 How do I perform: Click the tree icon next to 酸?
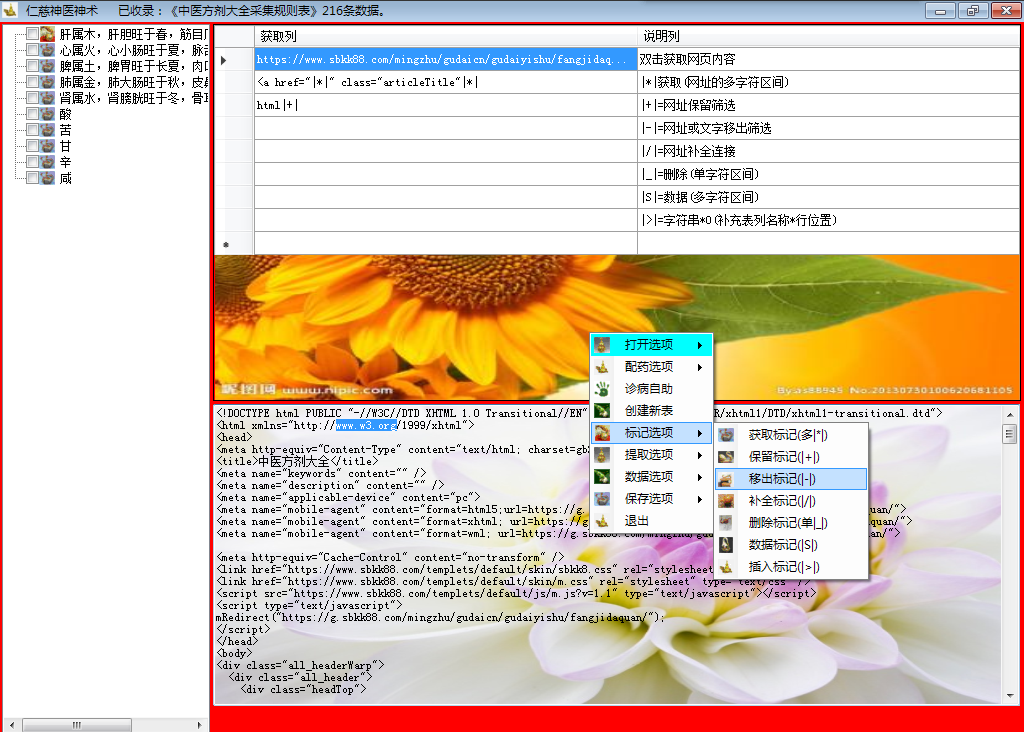pos(48,114)
